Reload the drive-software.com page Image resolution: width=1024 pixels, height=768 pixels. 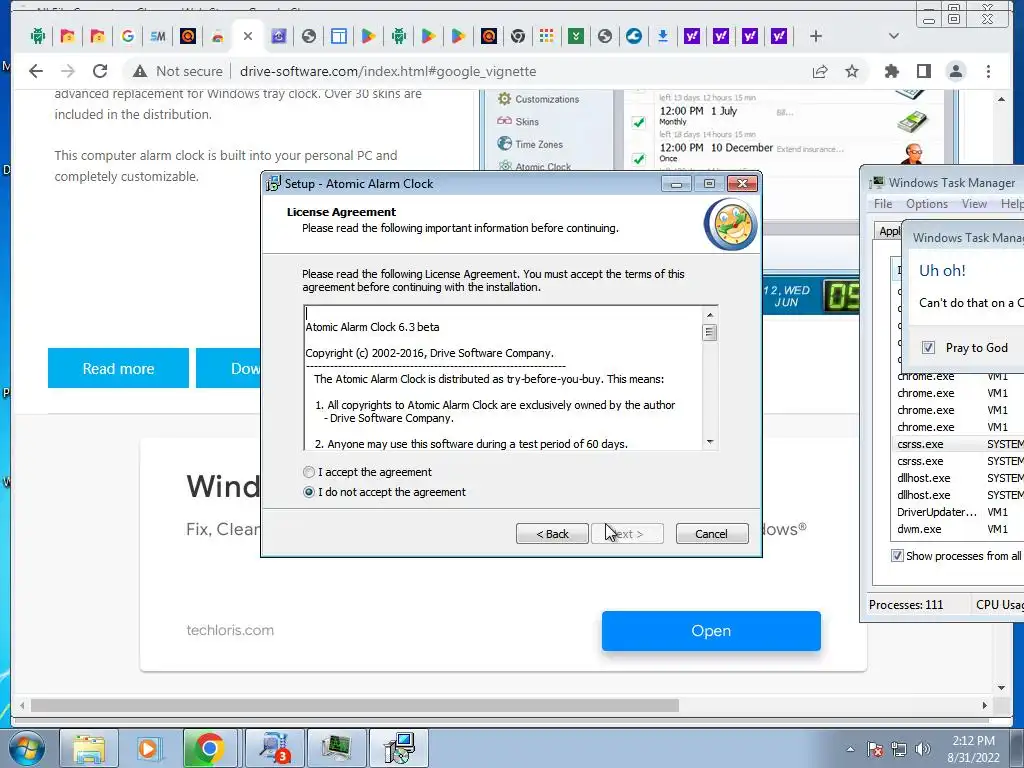coord(100,71)
